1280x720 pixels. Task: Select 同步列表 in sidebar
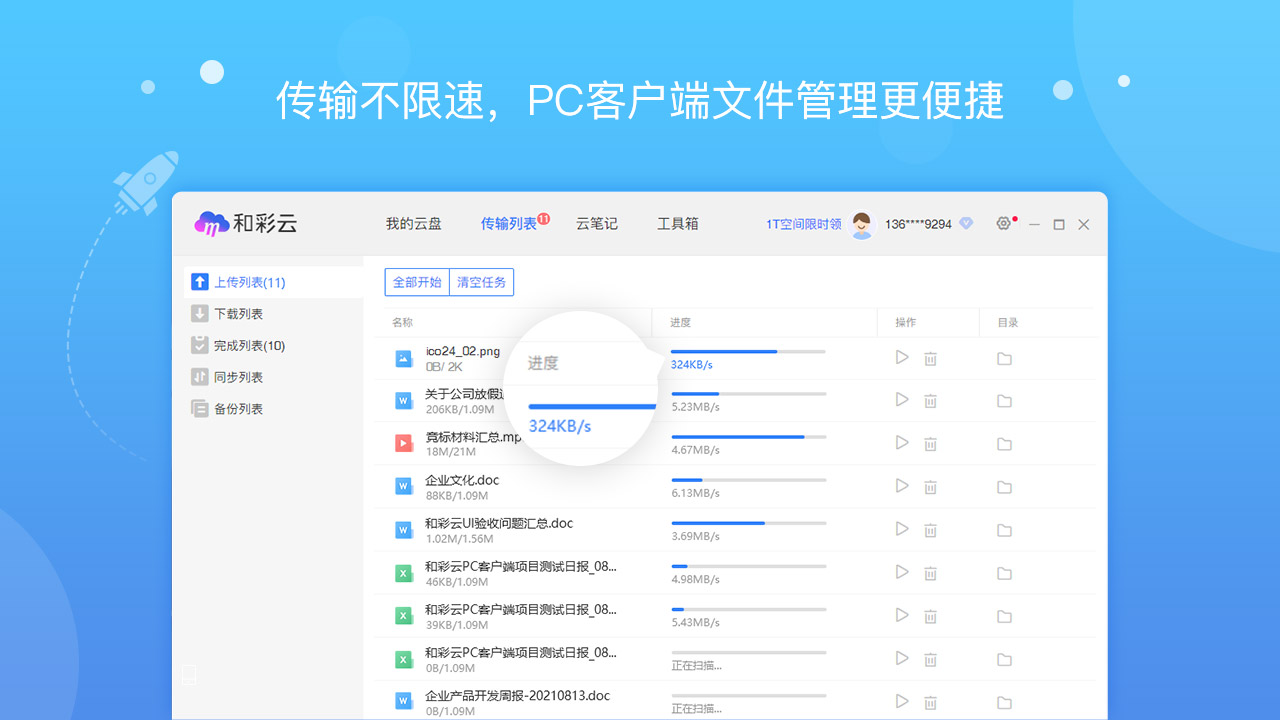274,377
